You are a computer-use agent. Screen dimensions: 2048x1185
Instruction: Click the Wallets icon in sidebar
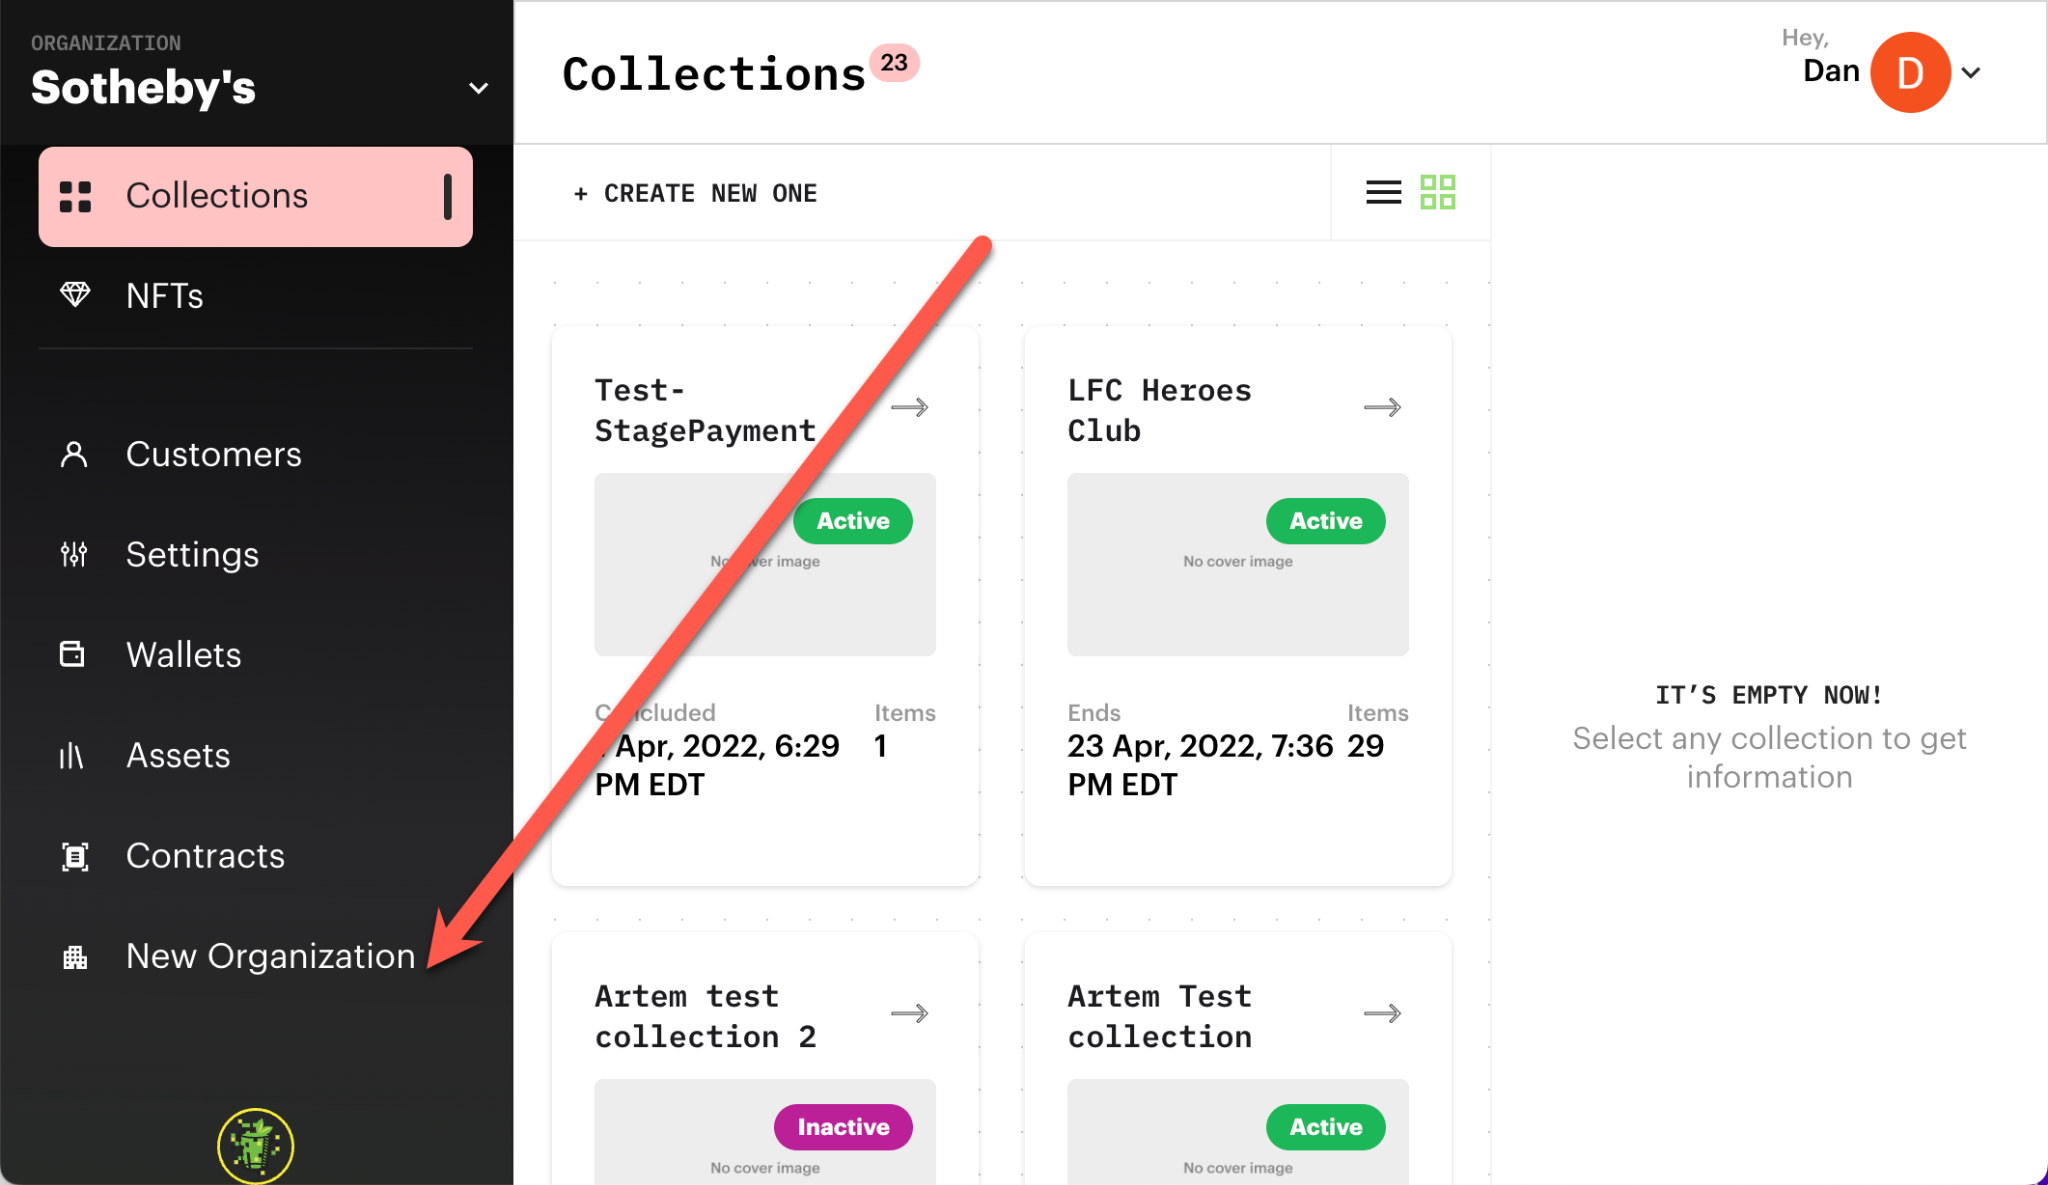72,654
